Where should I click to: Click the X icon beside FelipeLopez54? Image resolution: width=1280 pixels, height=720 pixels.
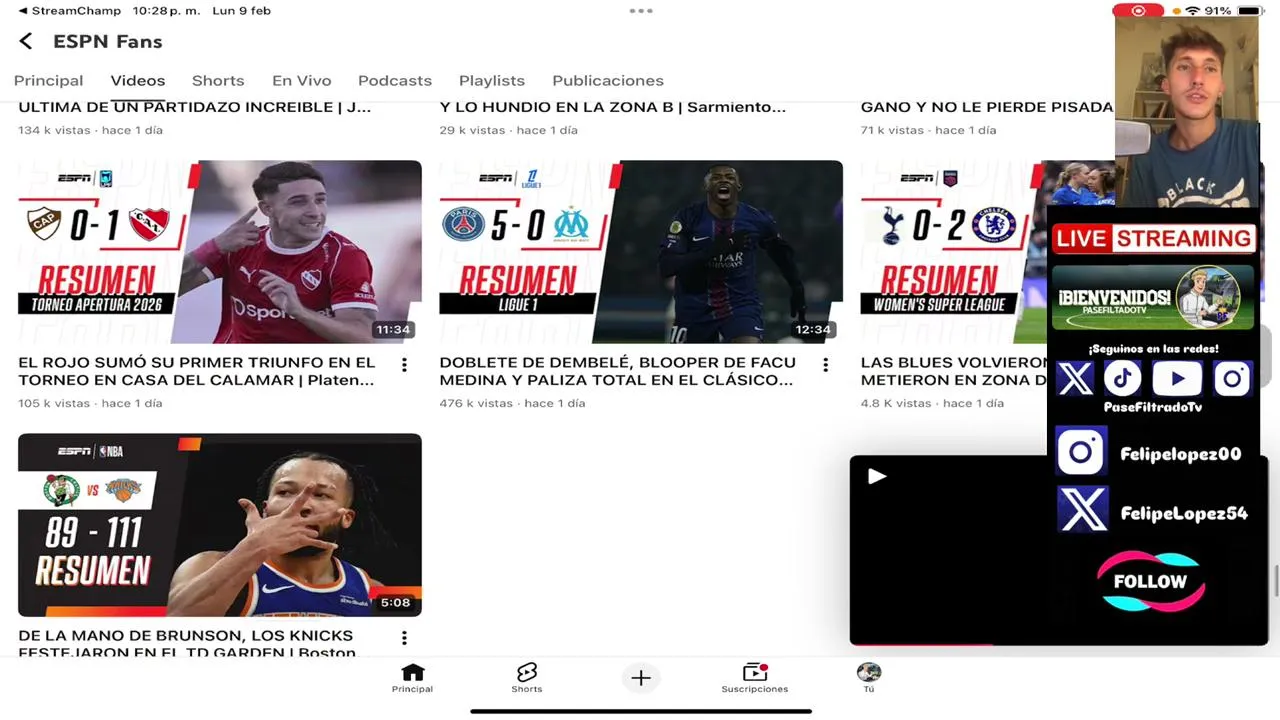[1083, 510]
